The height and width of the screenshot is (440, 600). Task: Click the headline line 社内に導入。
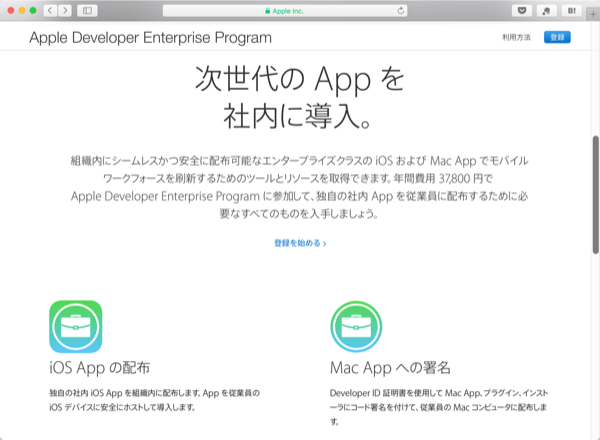[x=297, y=116]
